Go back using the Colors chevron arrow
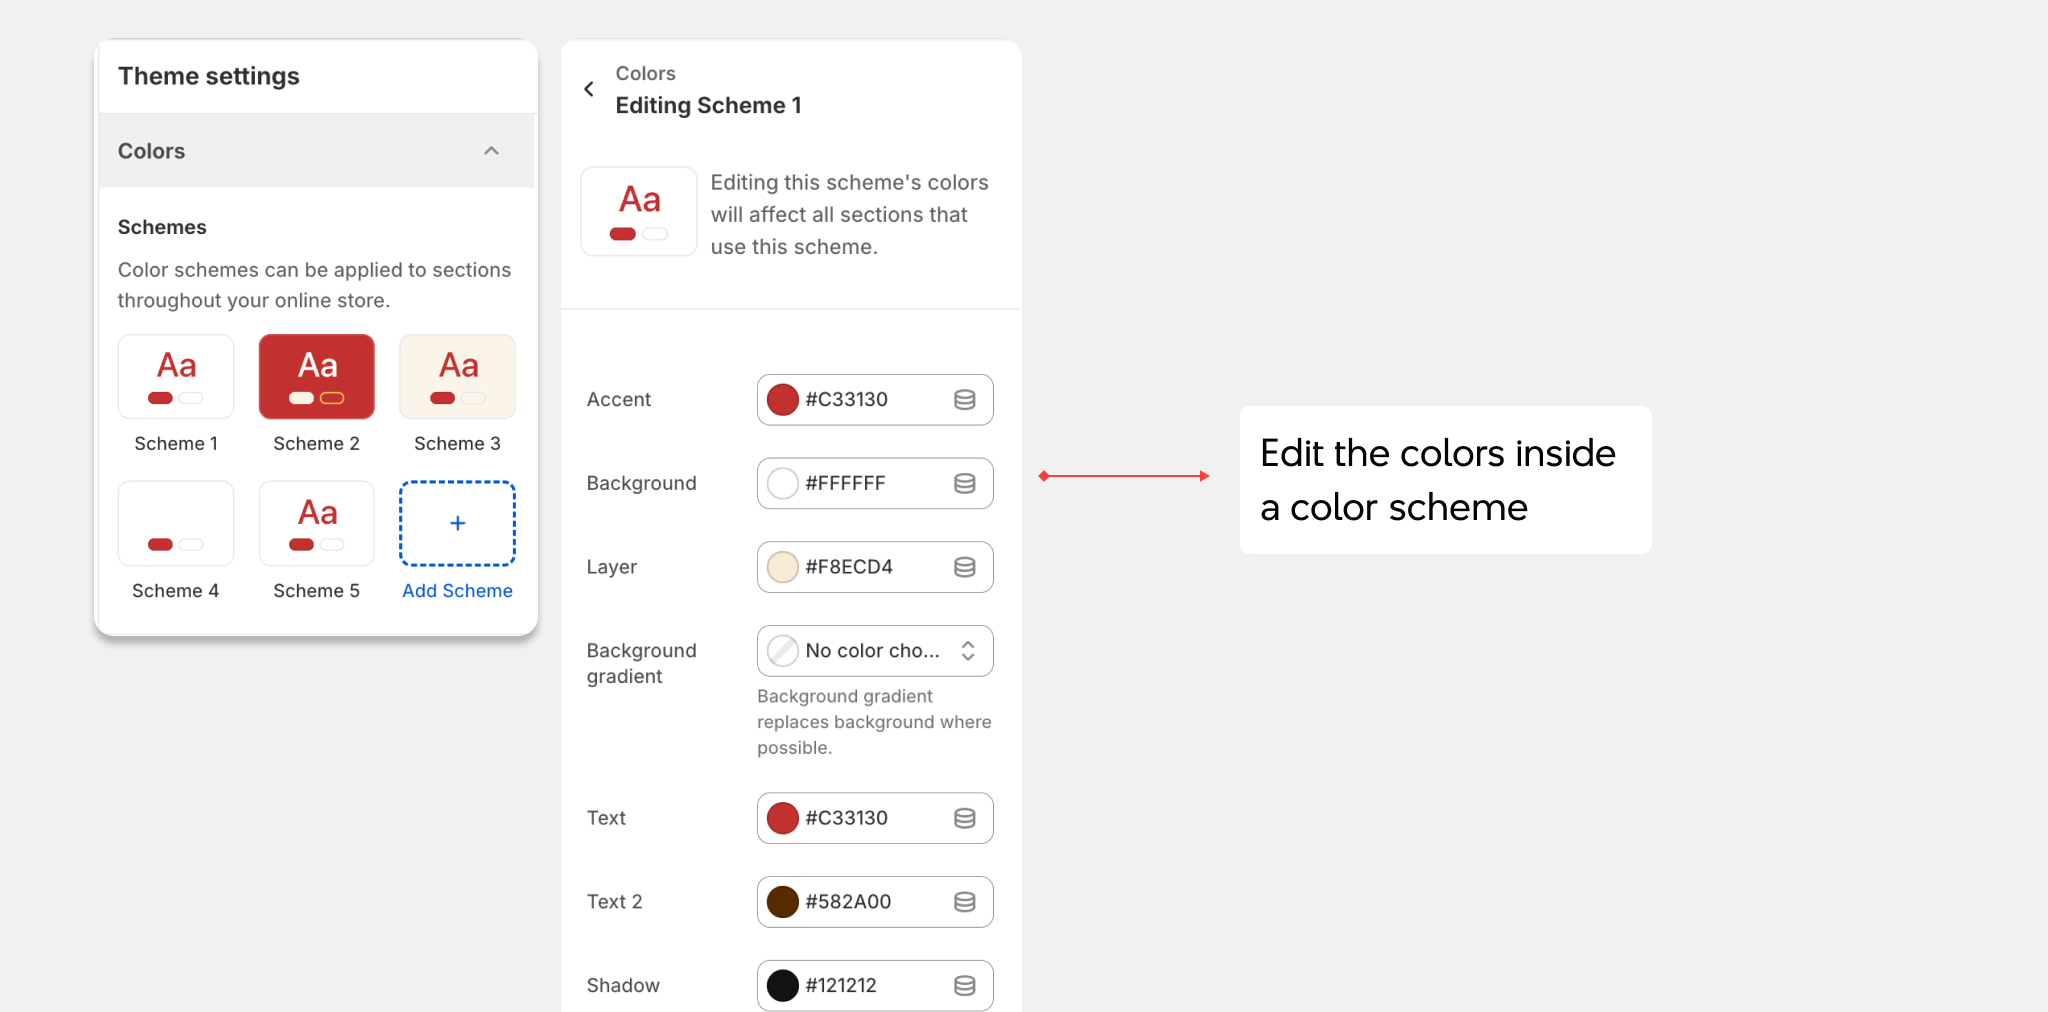Screen dimensions: 2048x1012 [589, 89]
